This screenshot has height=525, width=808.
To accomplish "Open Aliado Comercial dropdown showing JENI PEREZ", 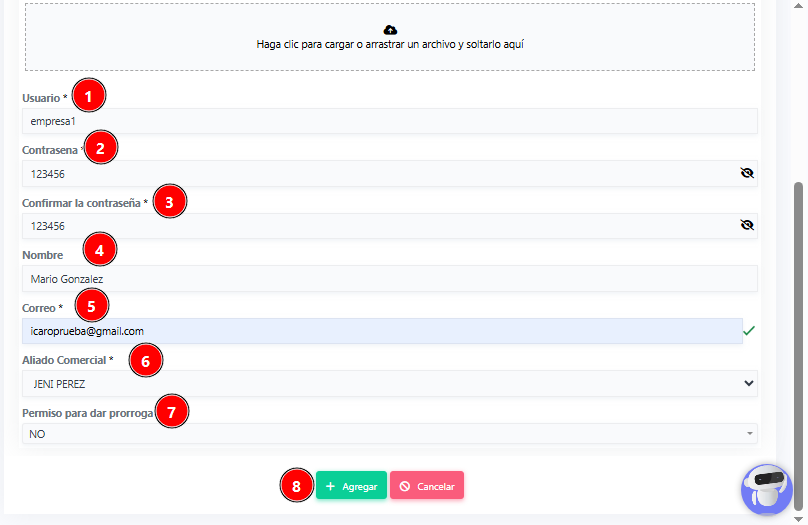I will point(389,383).
